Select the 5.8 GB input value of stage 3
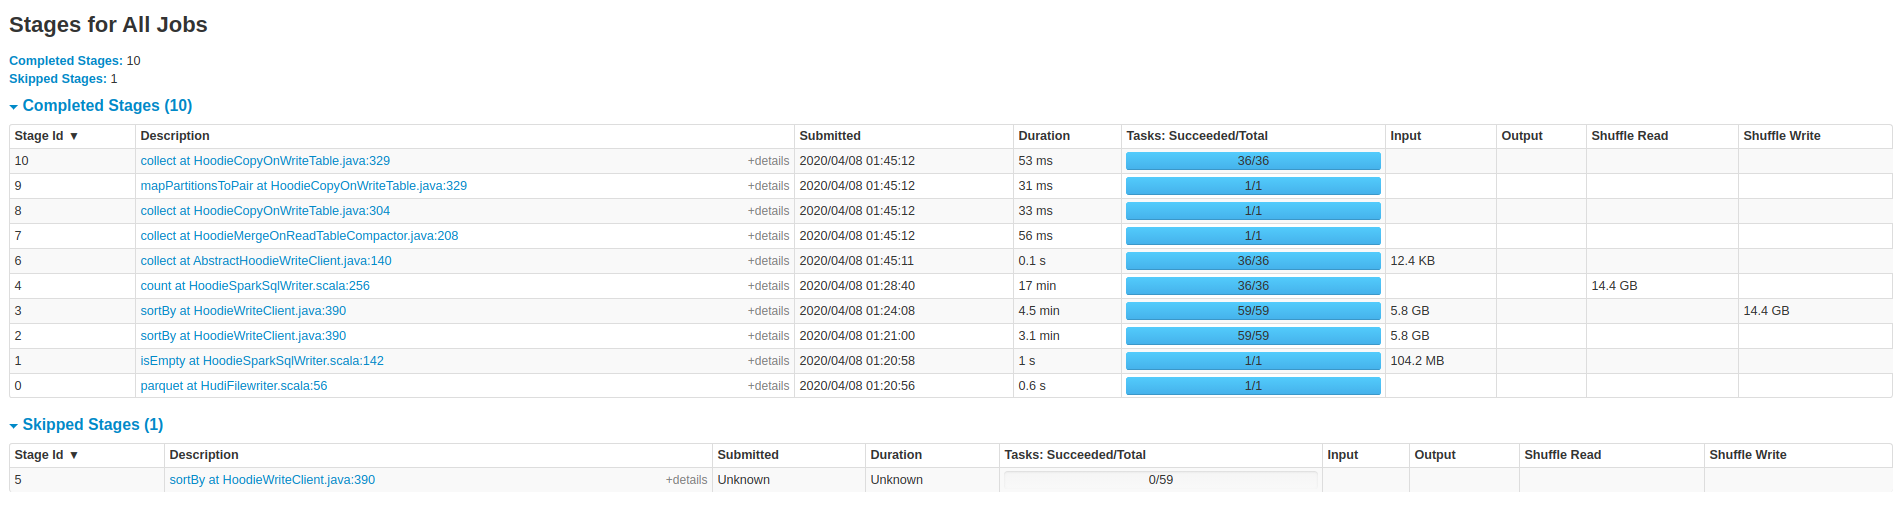The image size is (1899, 512). 1410,311
